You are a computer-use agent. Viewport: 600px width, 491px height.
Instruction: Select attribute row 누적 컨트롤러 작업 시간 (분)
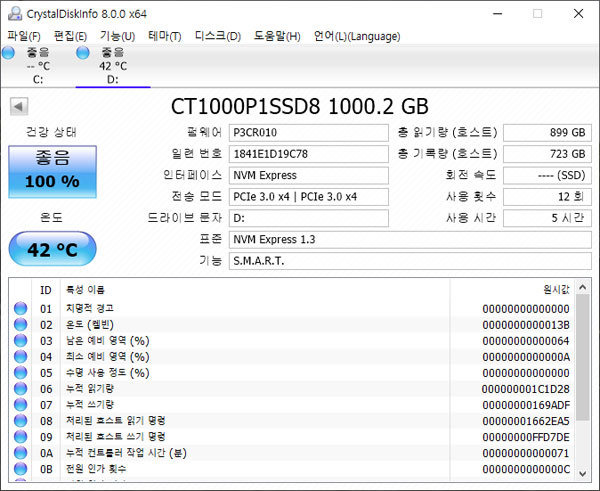click(292, 453)
